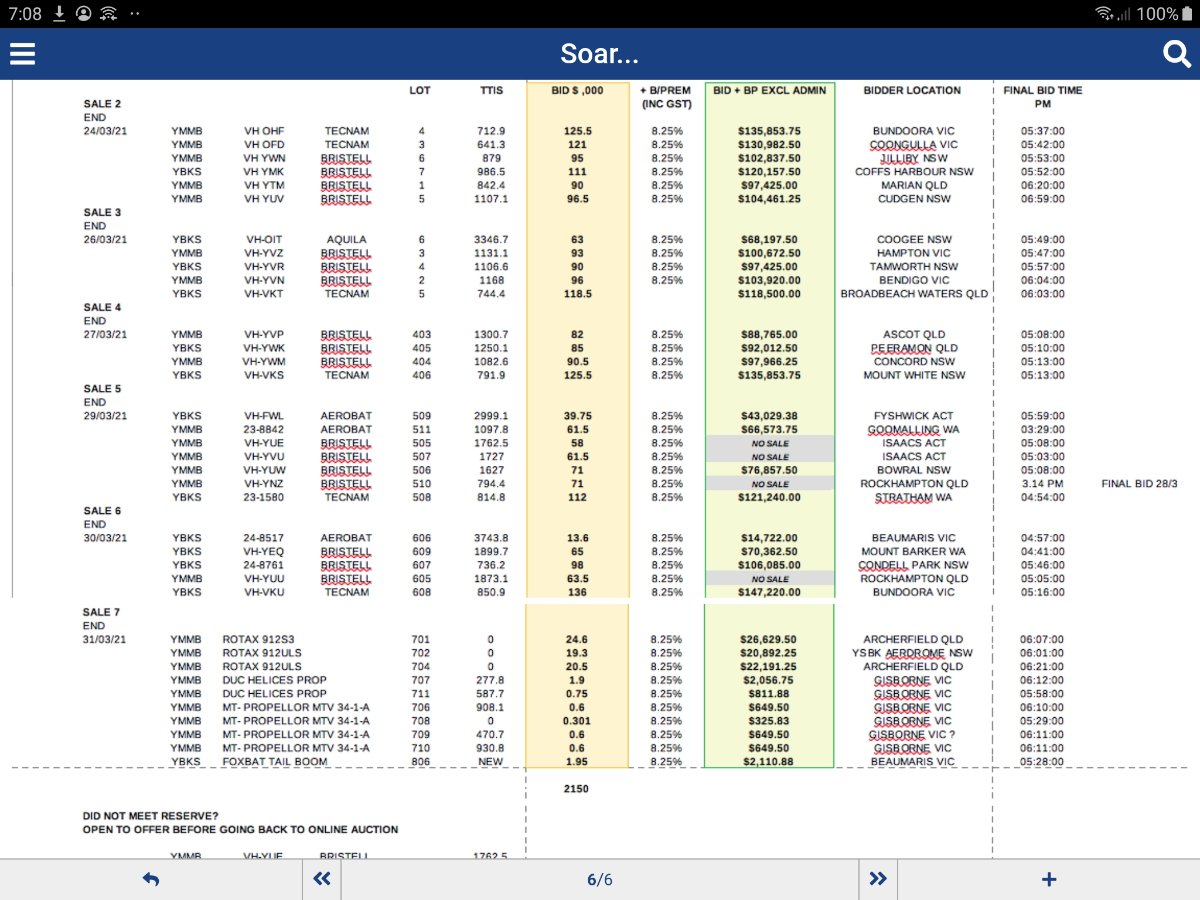Select aircraft registration VH-OIT

point(264,240)
